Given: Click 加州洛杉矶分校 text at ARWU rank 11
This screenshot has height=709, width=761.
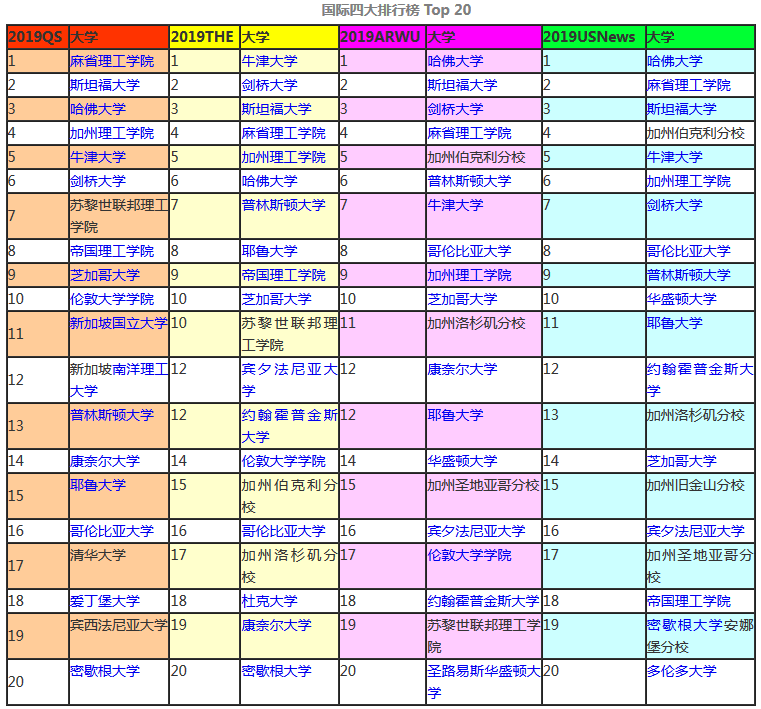Looking at the screenshot, I should pyautogui.click(x=476, y=323).
